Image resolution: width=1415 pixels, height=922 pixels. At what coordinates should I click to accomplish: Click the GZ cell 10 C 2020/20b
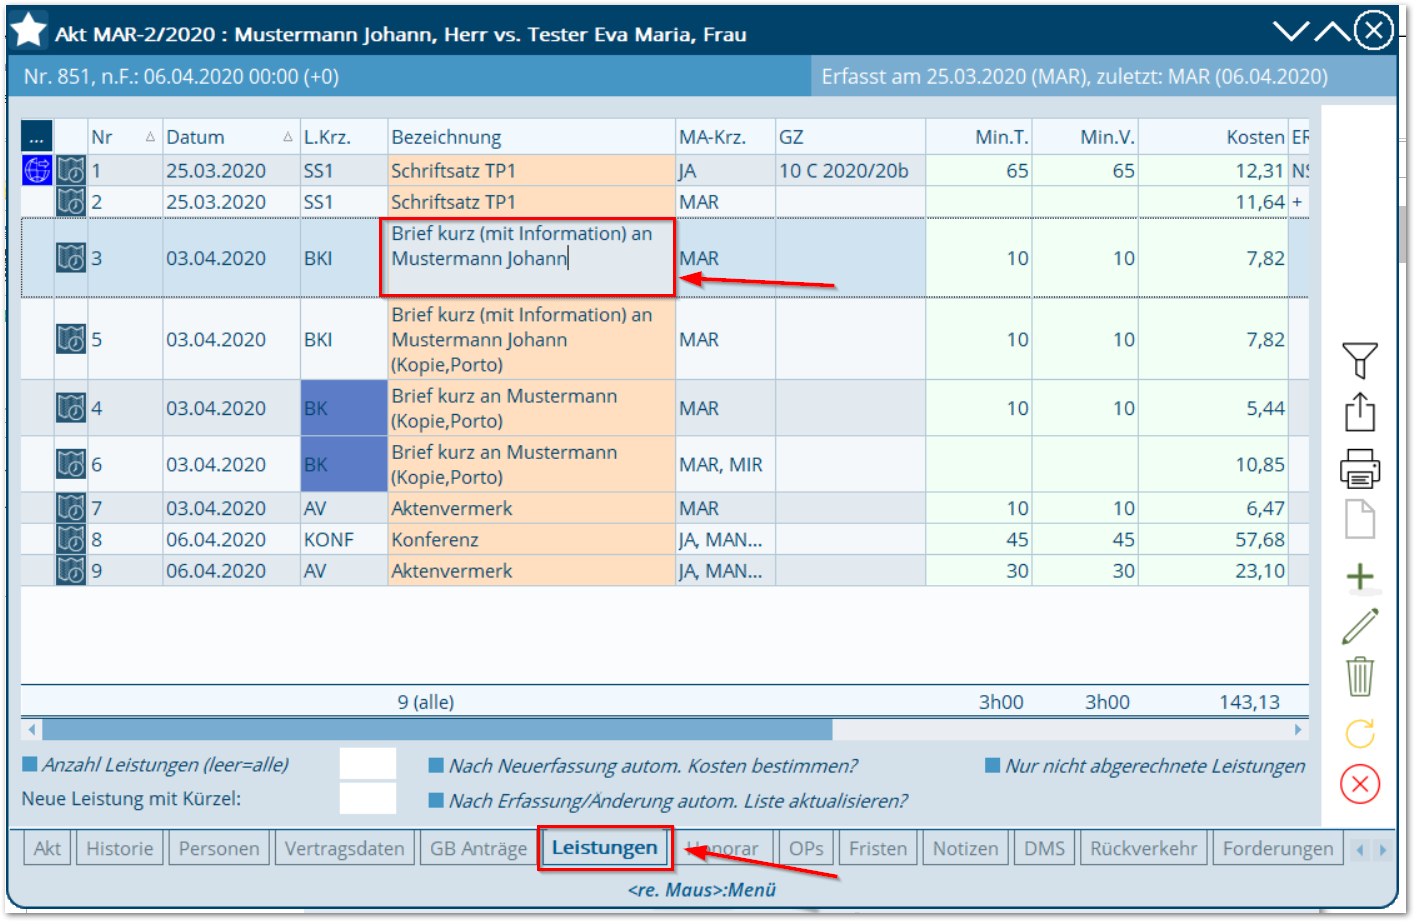click(850, 170)
